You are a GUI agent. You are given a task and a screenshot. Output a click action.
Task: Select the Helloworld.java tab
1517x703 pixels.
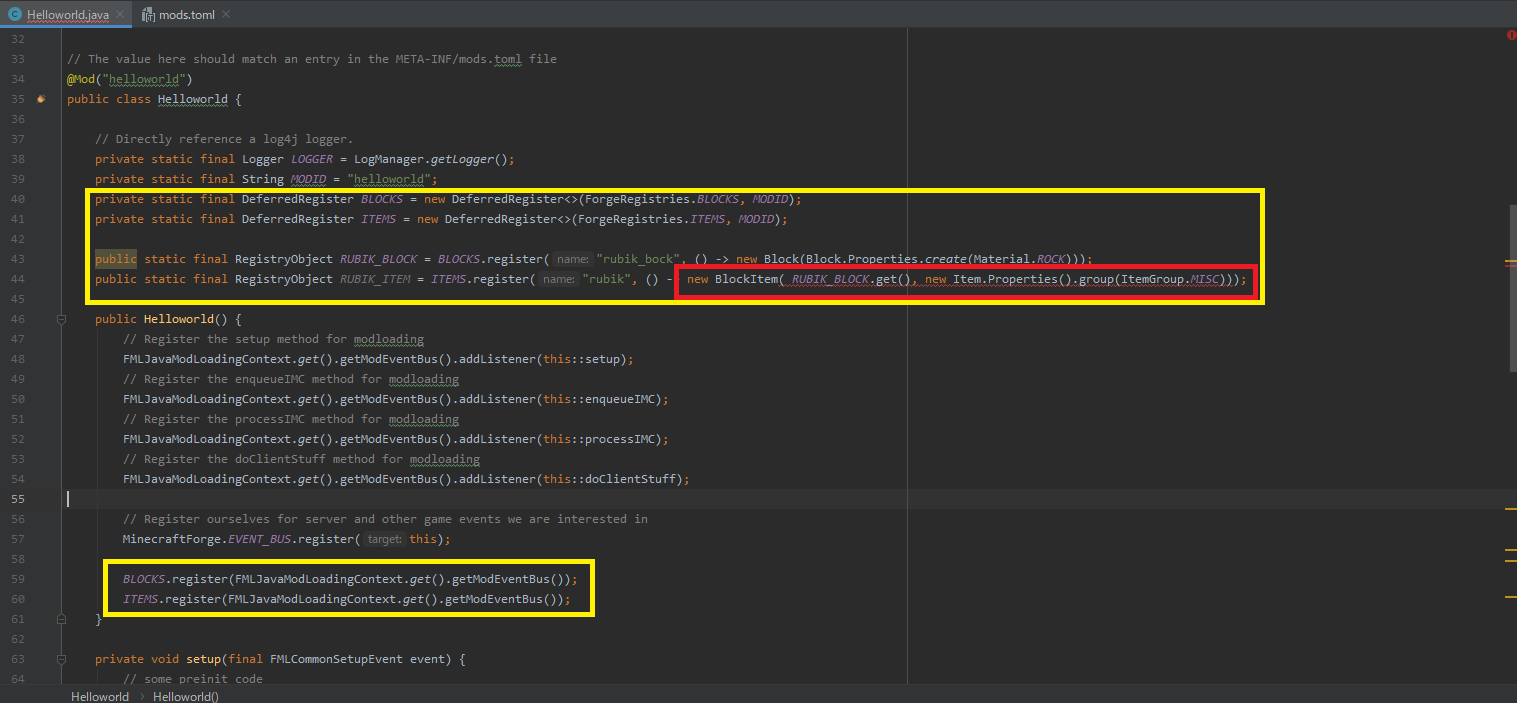pos(67,14)
